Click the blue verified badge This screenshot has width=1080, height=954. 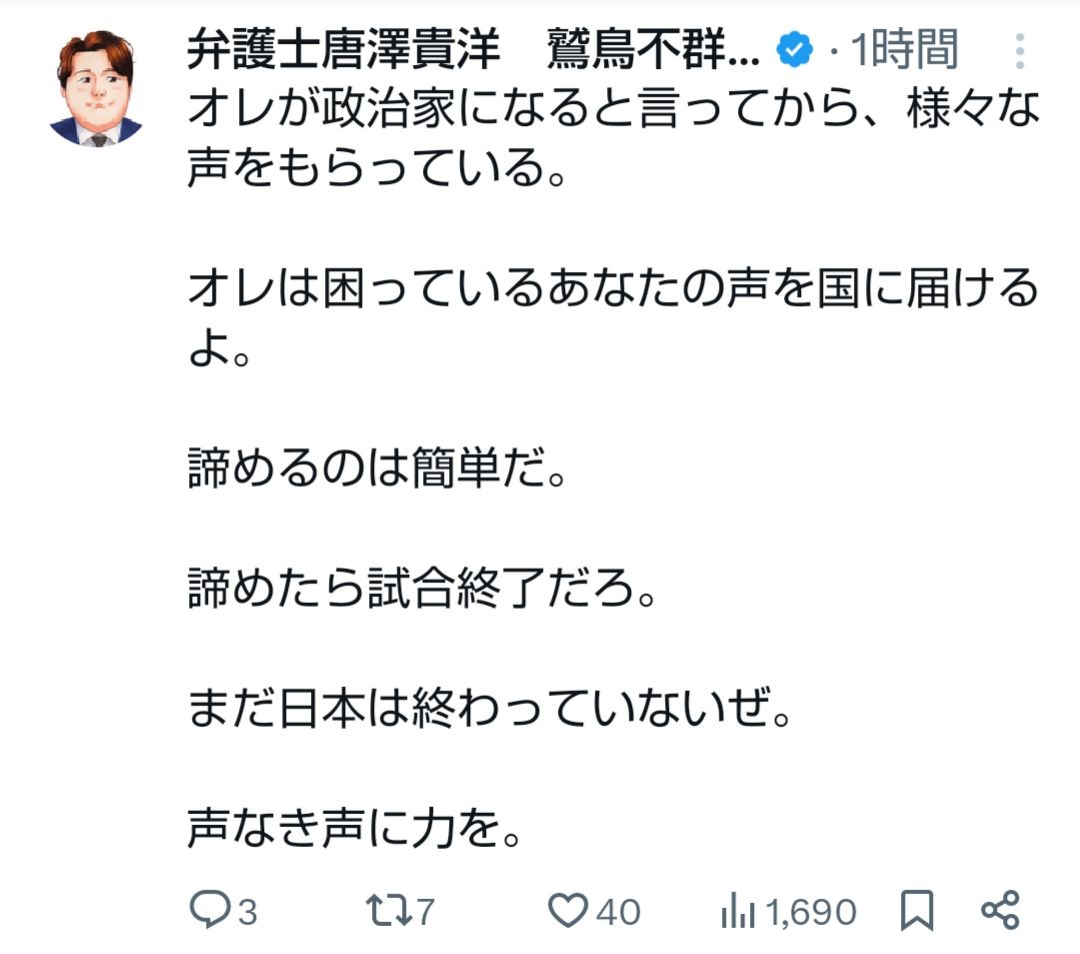795,51
